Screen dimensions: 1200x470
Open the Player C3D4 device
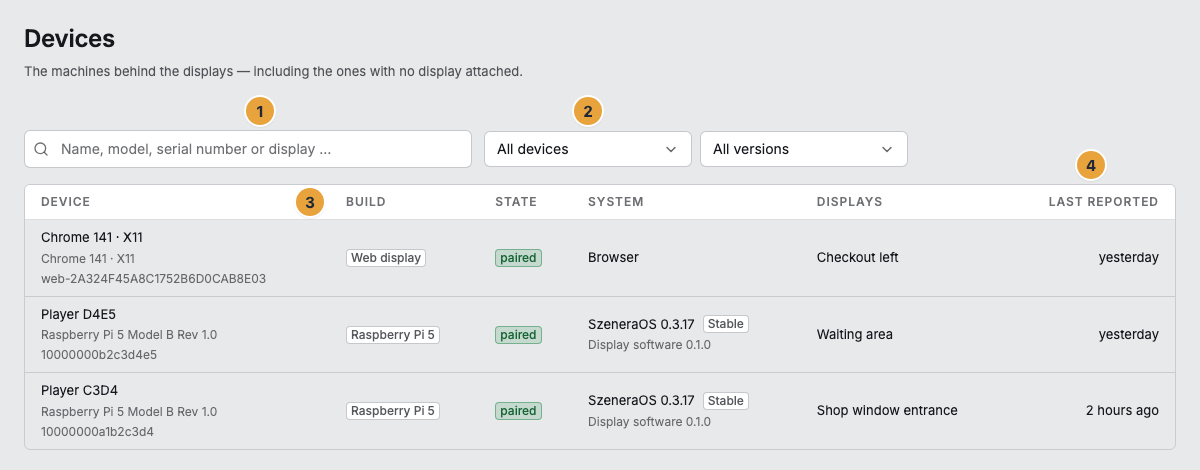(x=79, y=390)
